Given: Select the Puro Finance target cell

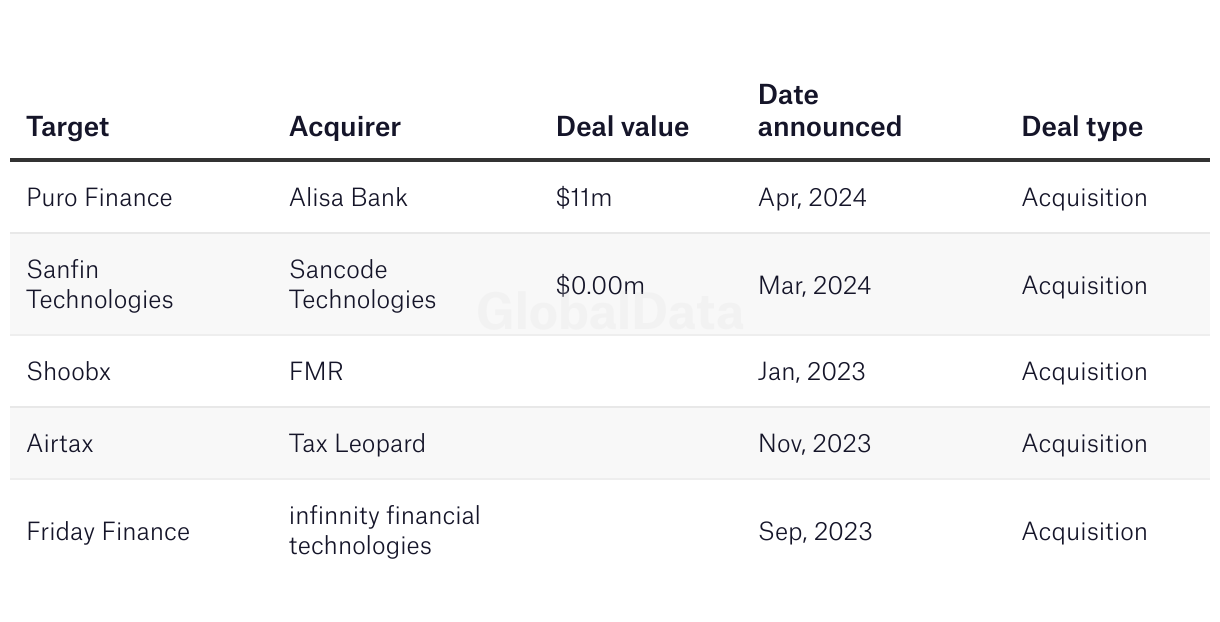Looking at the screenshot, I should pyautogui.click(x=99, y=198).
